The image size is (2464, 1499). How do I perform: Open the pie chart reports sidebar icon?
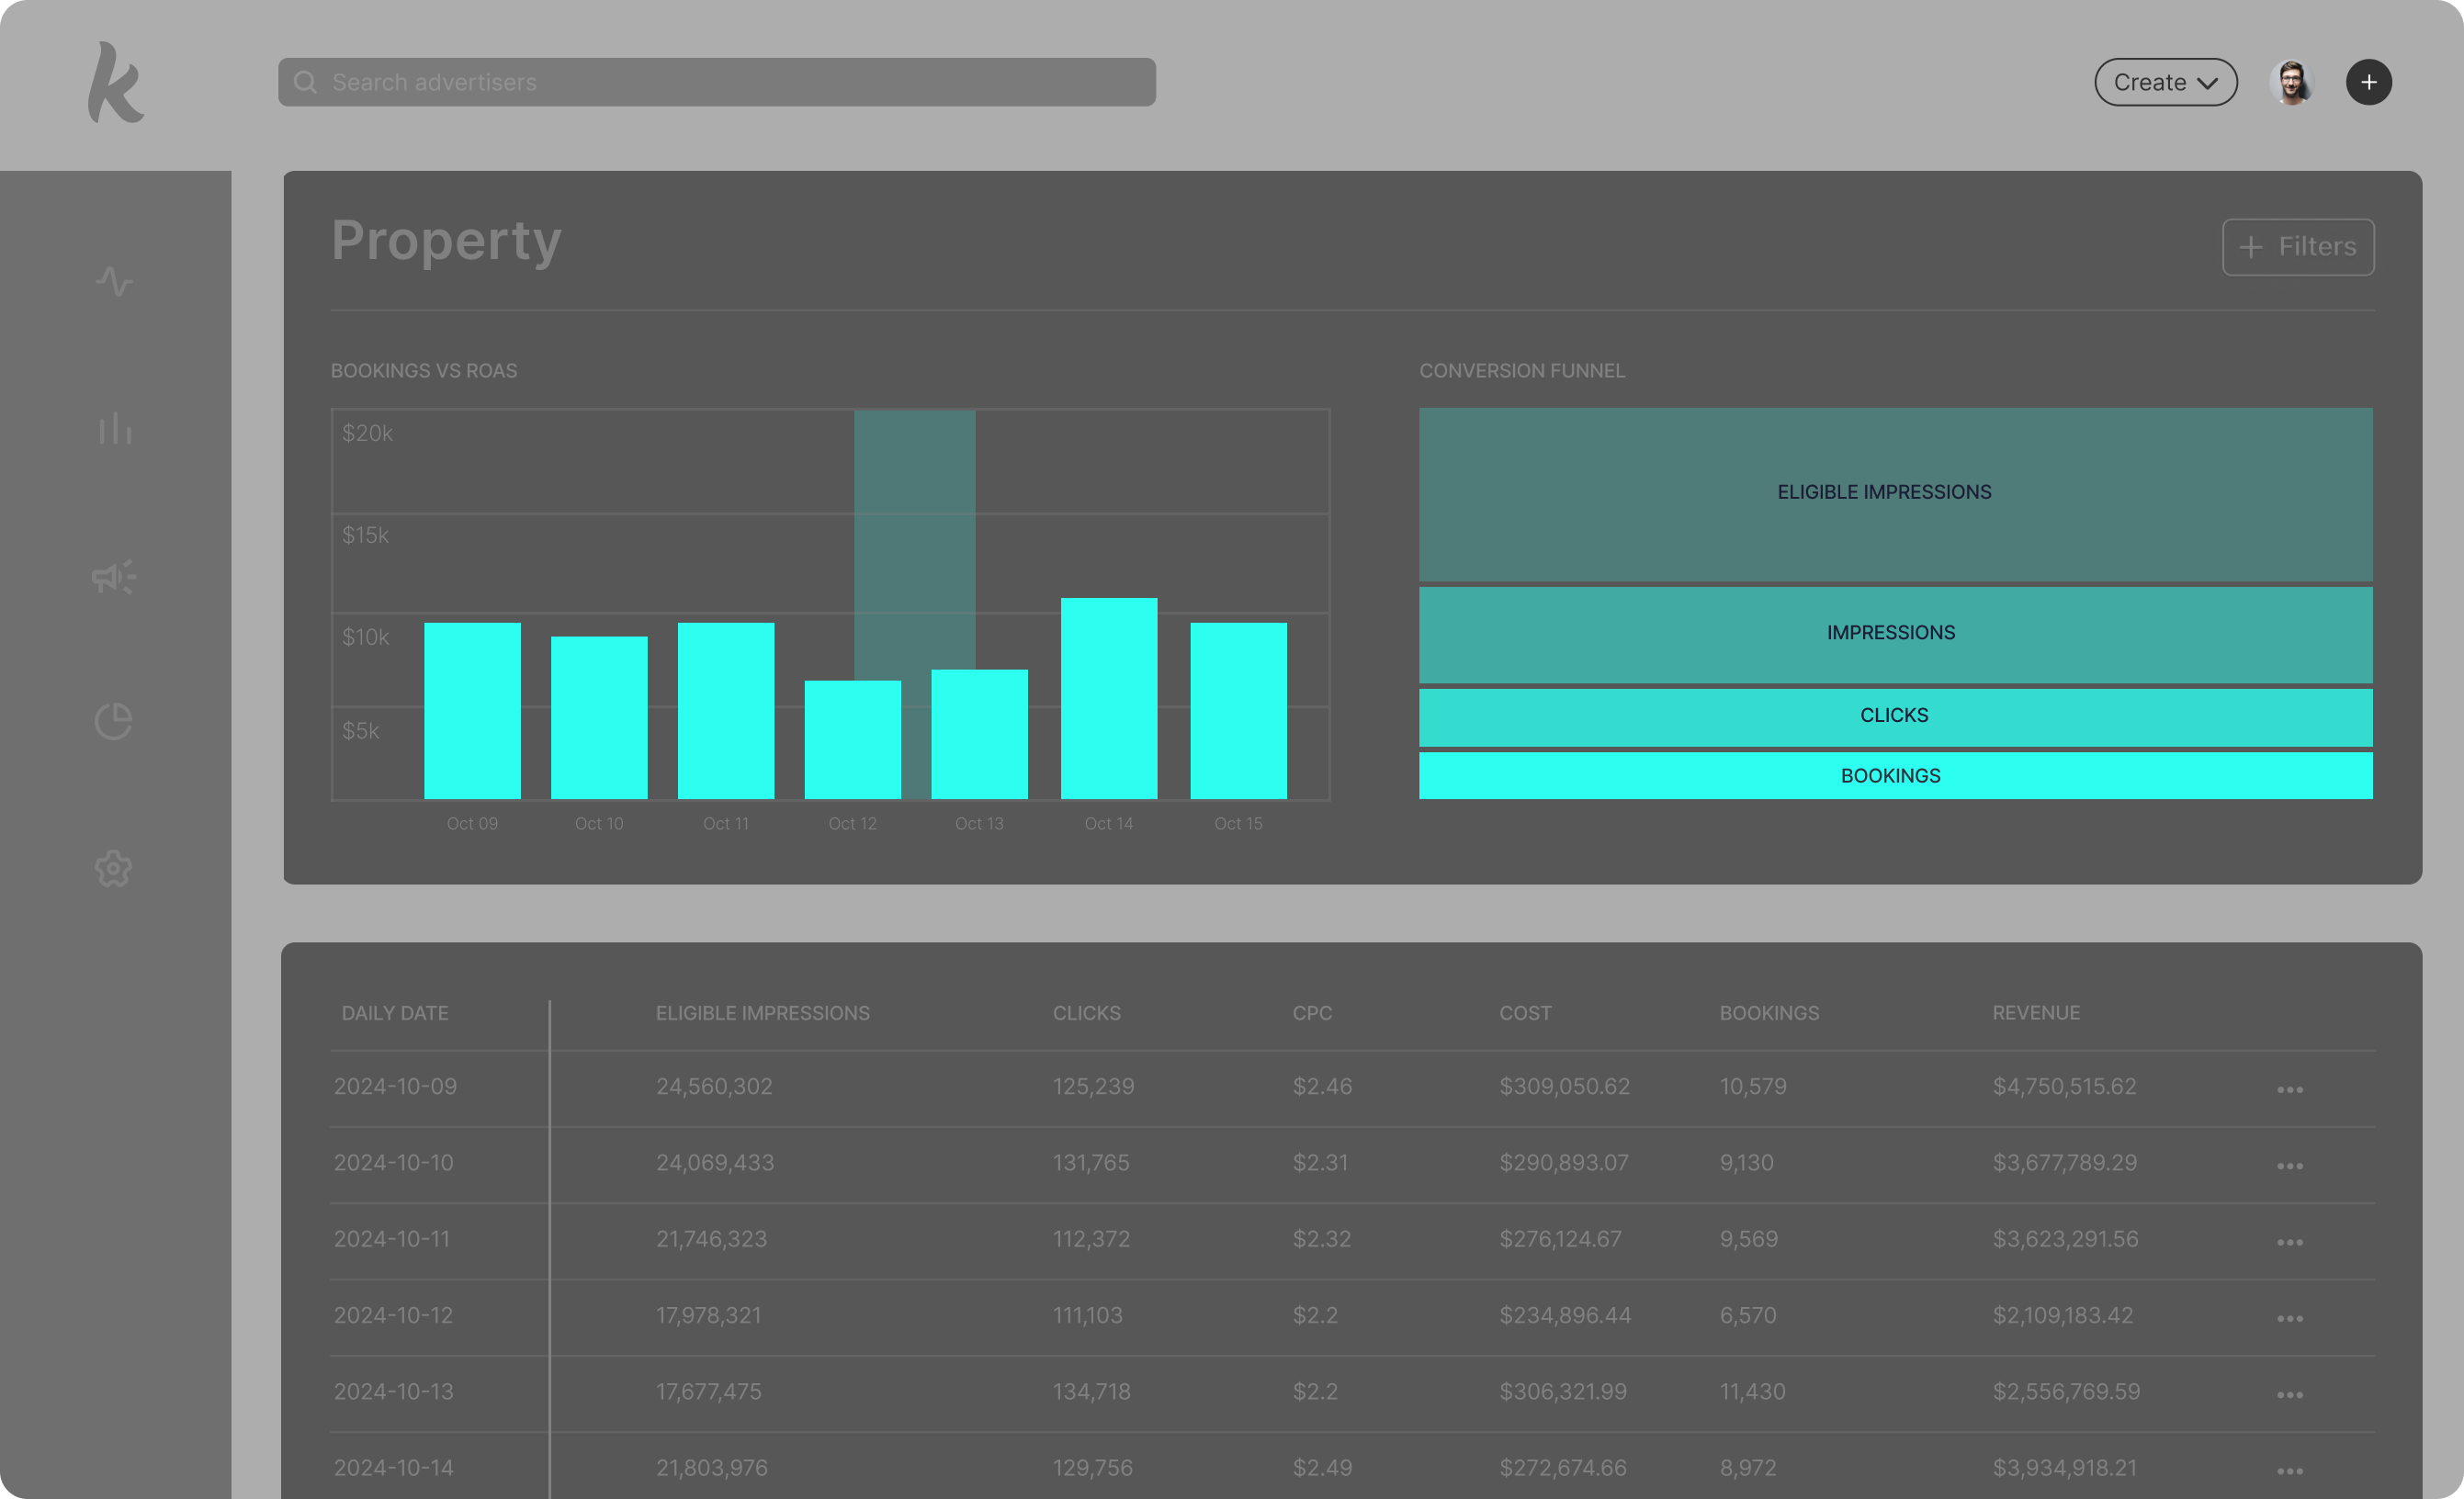pos(114,721)
